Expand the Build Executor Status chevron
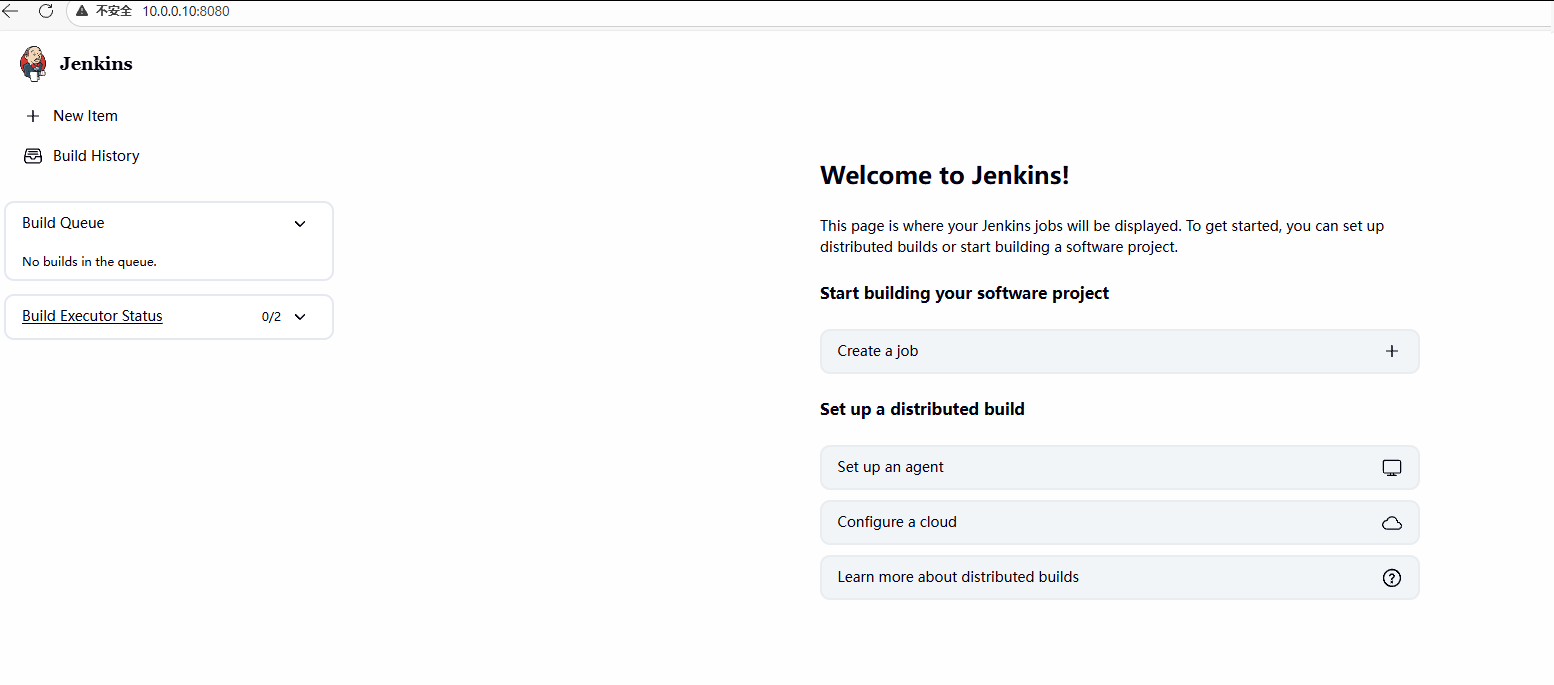Screen dimensions: 1554x685 (300, 317)
